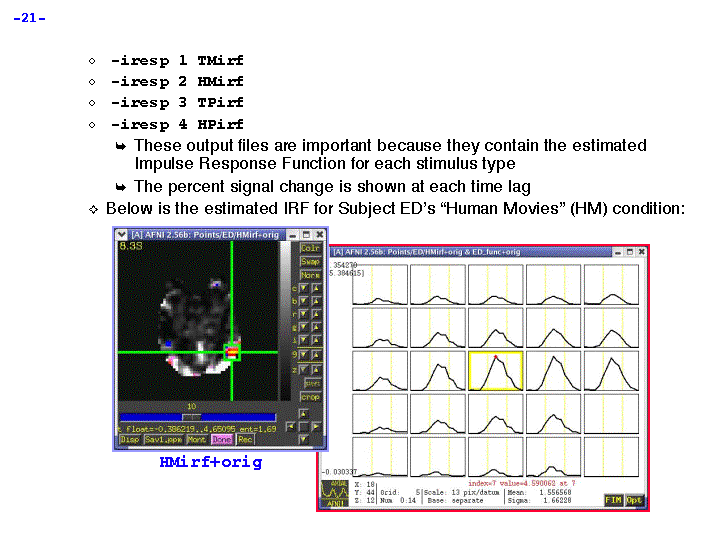The image size is (720, 540).
Task: Click the Norm button
Action: [310, 275]
